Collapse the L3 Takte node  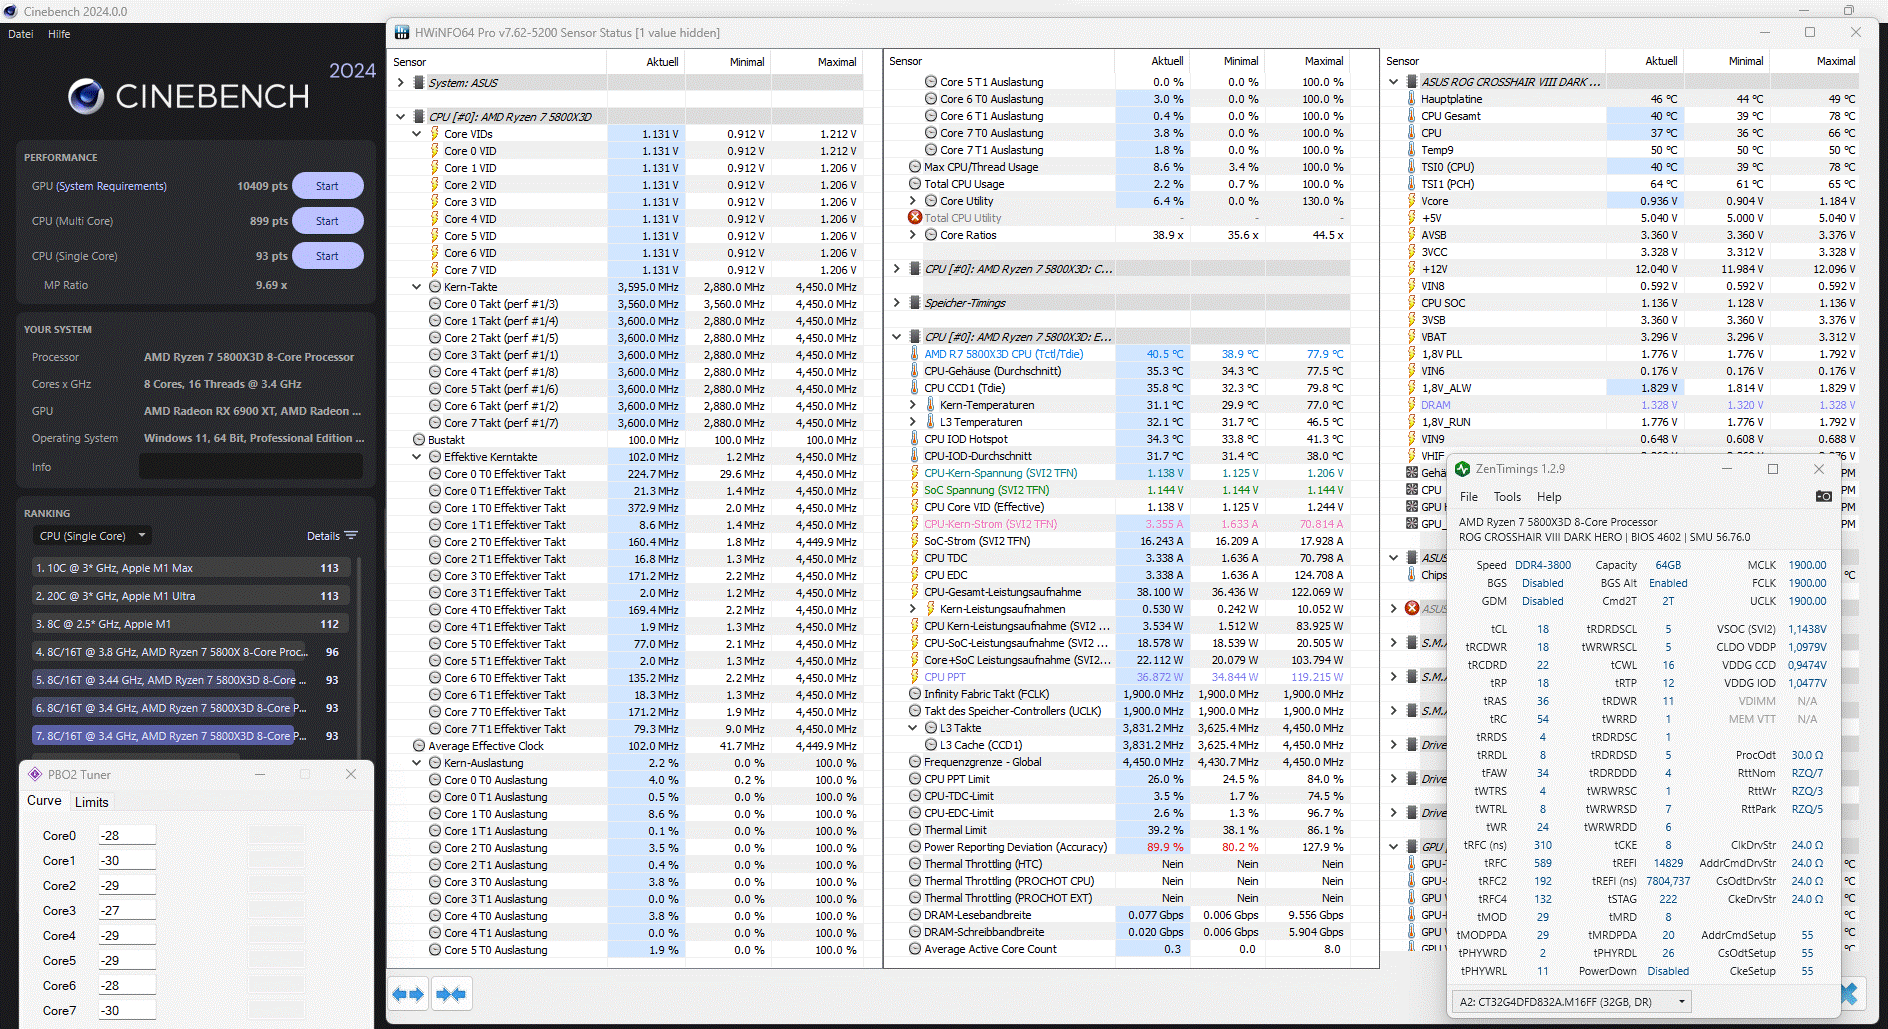click(912, 728)
